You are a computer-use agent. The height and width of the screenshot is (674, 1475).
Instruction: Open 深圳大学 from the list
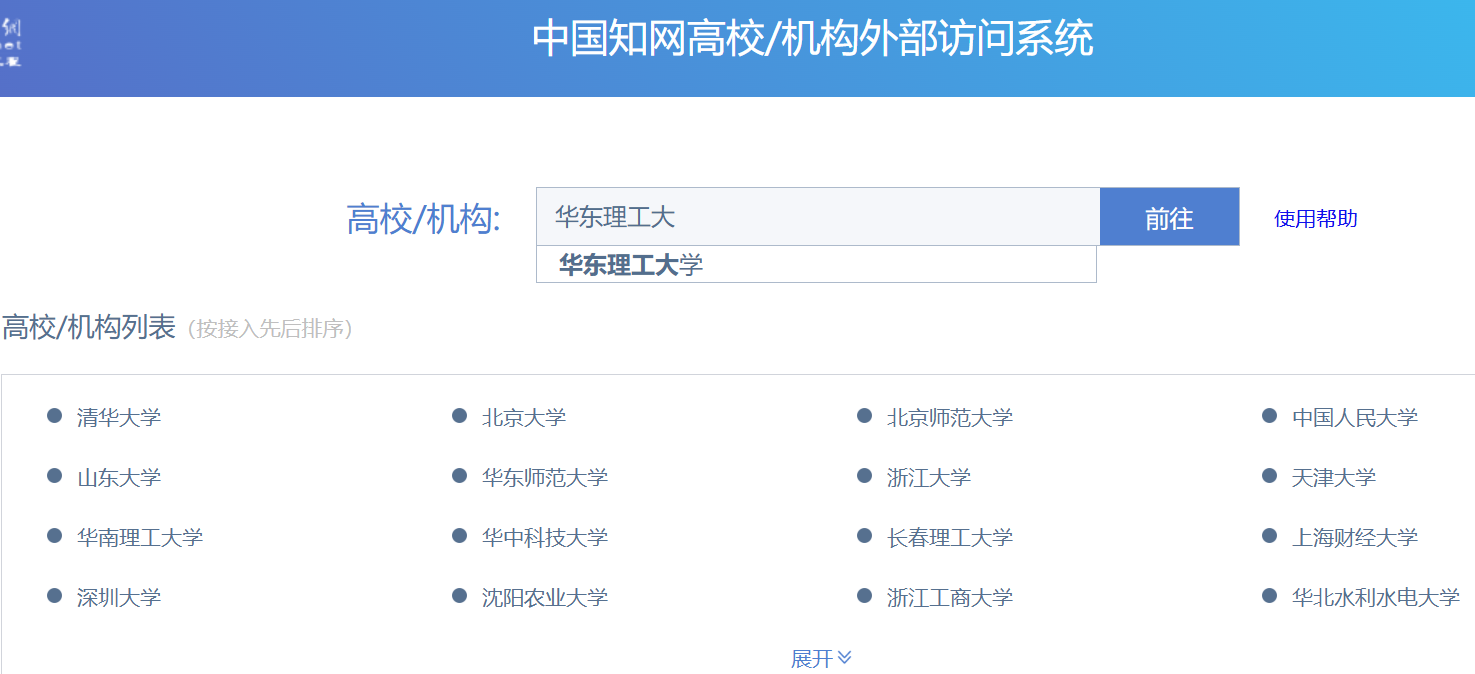(x=119, y=597)
